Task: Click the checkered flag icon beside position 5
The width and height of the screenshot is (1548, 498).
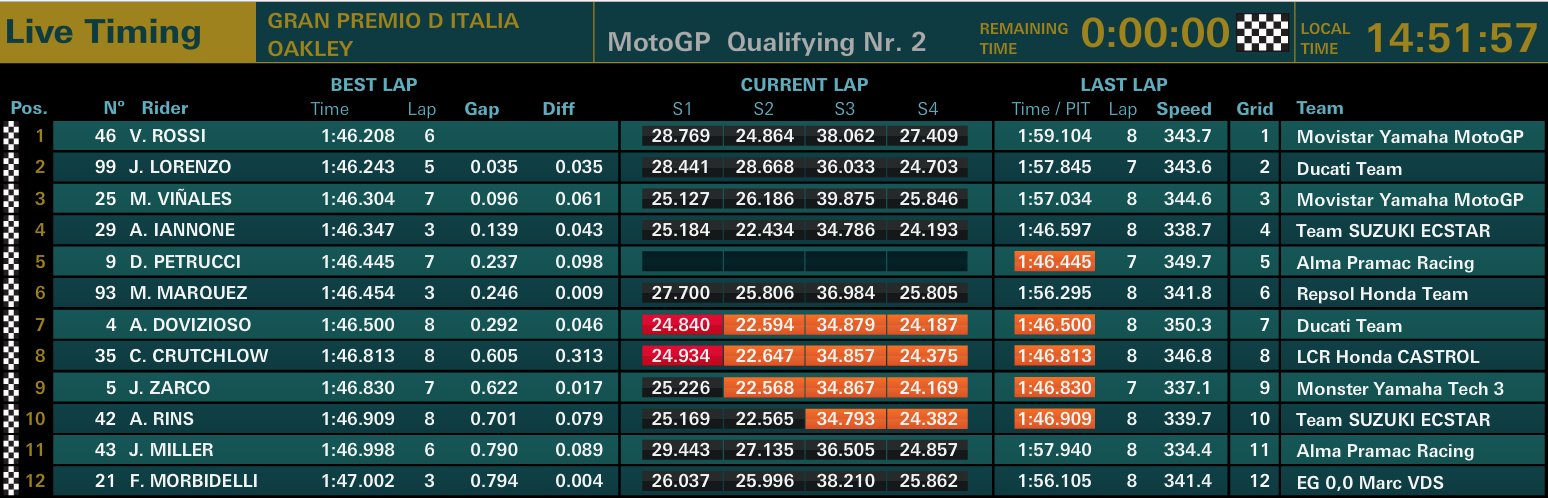Action: pos(12,262)
